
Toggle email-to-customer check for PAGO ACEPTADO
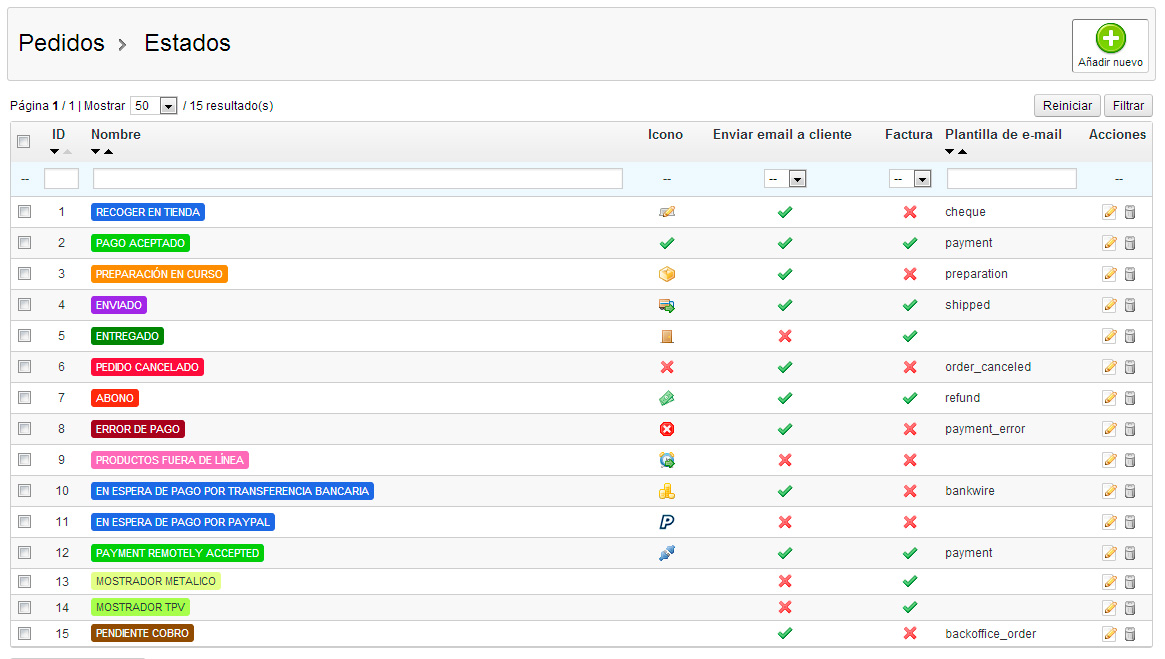click(785, 243)
